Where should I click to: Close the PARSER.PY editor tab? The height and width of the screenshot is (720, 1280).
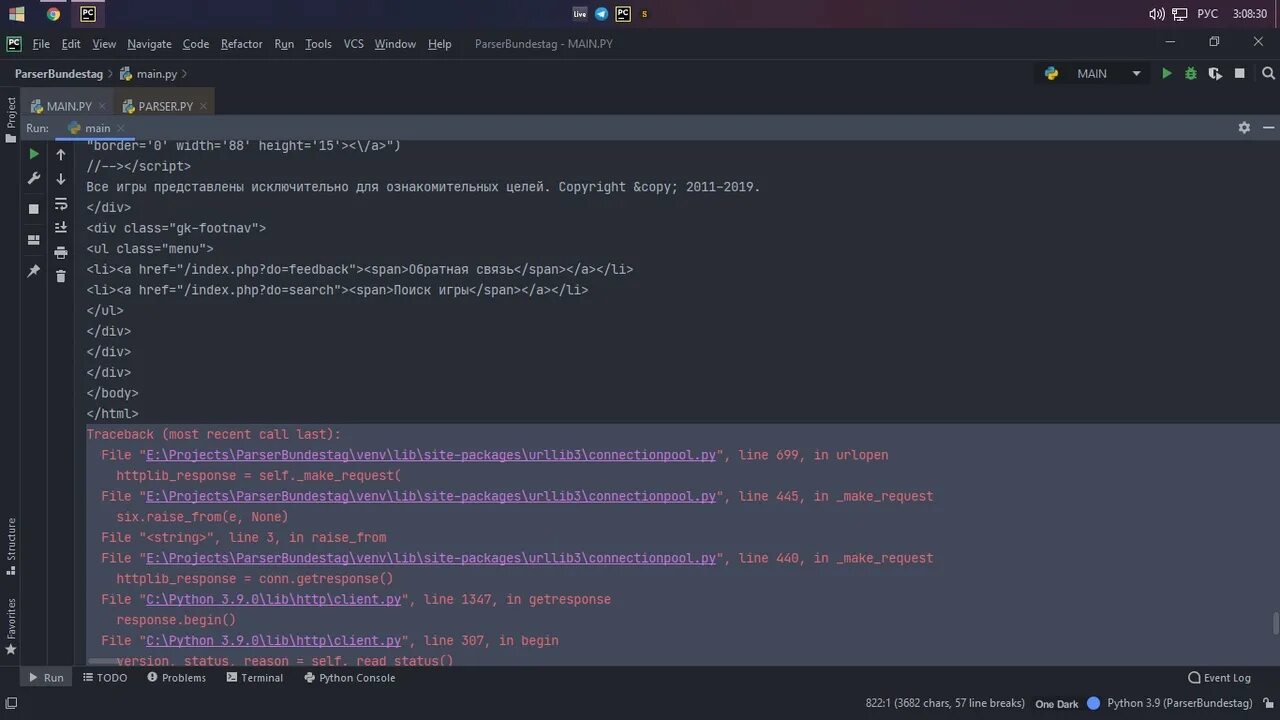click(203, 106)
